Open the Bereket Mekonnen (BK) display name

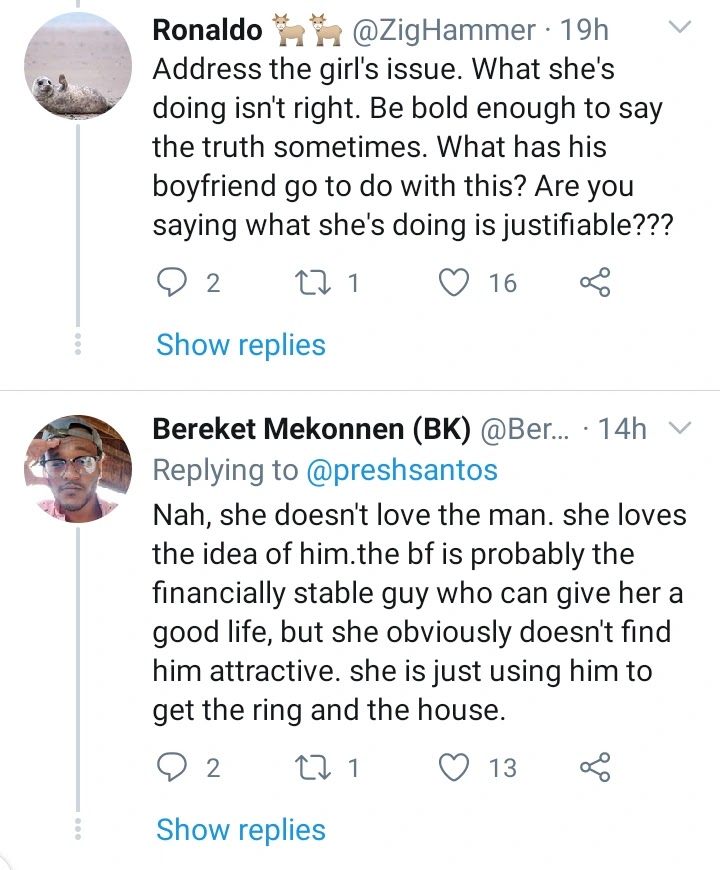click(x=311, y=430)
